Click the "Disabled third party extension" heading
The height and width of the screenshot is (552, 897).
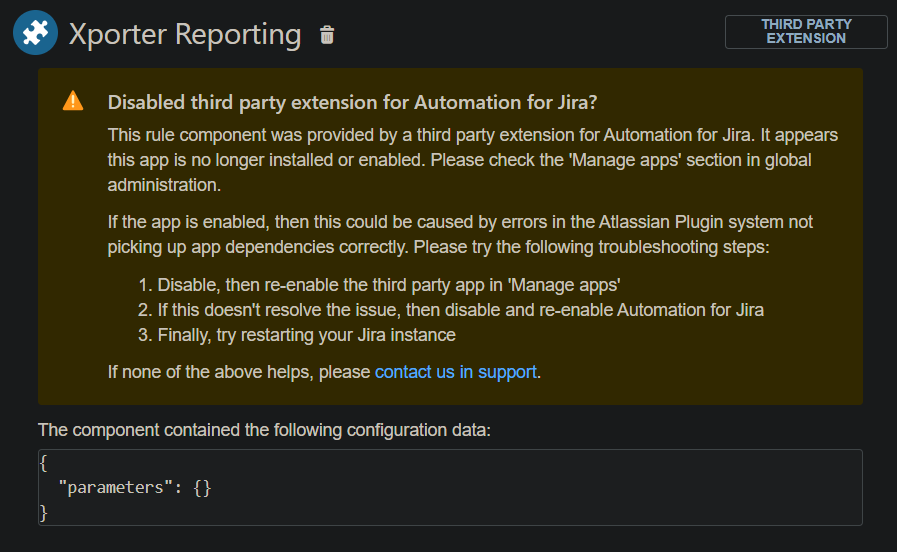(x=352, y=102)
